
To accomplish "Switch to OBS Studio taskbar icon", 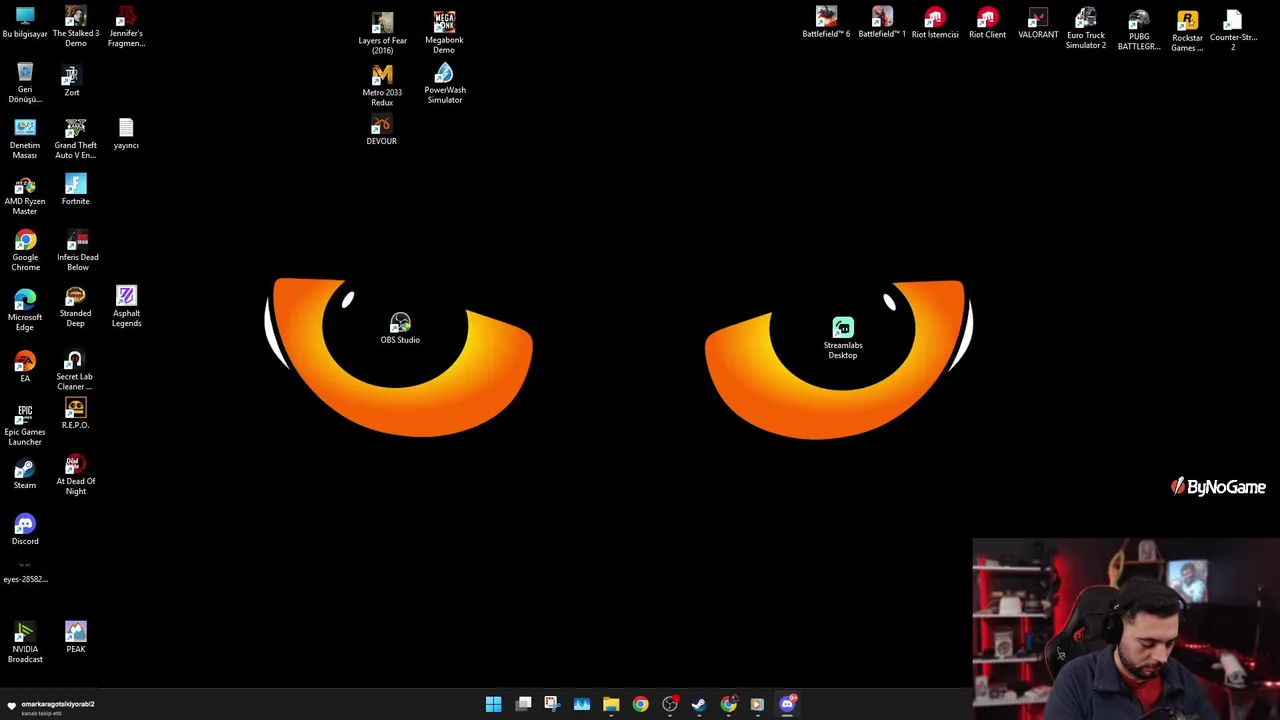I will click(670, 704).
